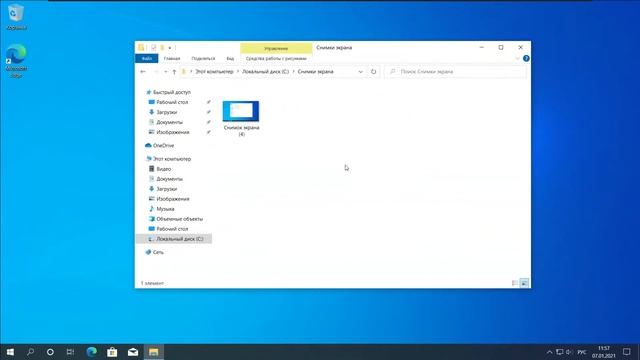The height and width of the screenshot is (360, 640).
Task: Select Быстрый доступ in the navigation pane
Action: pyautogui.click(x=171, y=92)
